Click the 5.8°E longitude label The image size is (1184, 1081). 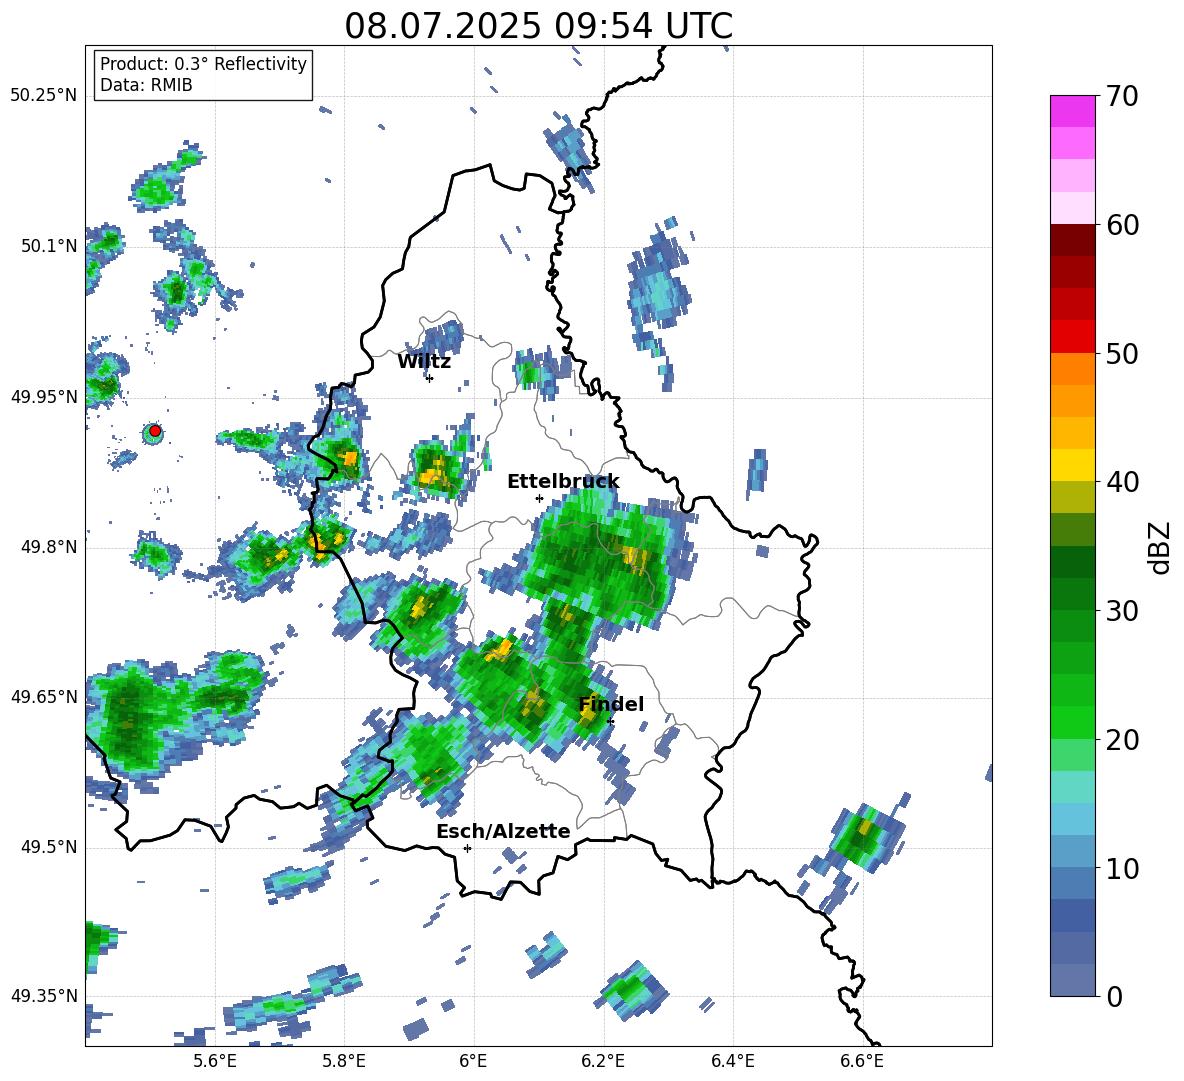[344, 1061]
